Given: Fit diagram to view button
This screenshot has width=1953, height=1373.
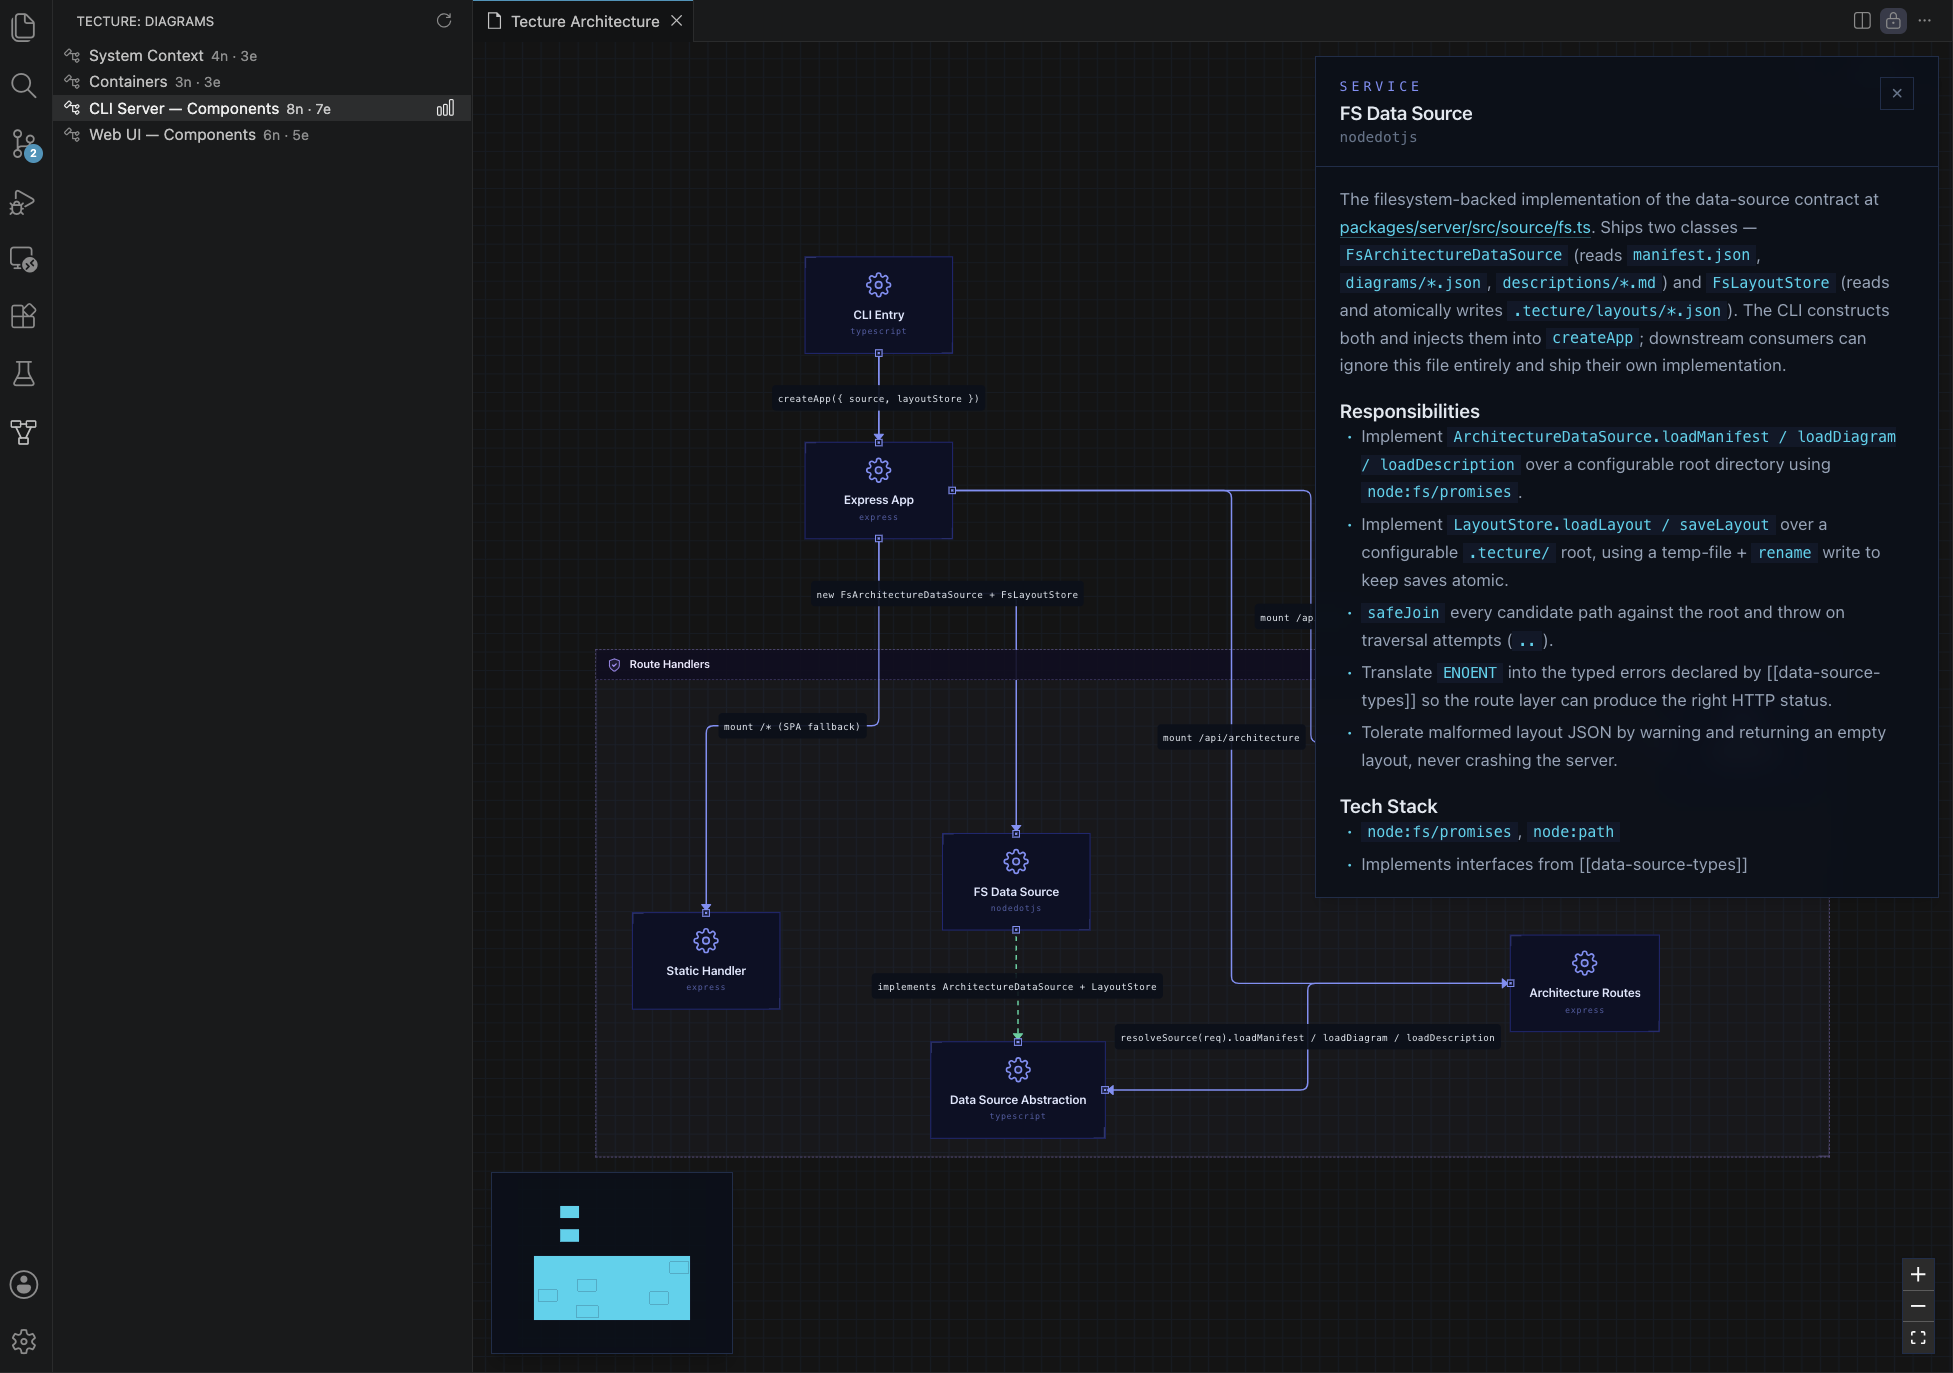Looking at the screenshot, I should click(x=1918, y=1338).
